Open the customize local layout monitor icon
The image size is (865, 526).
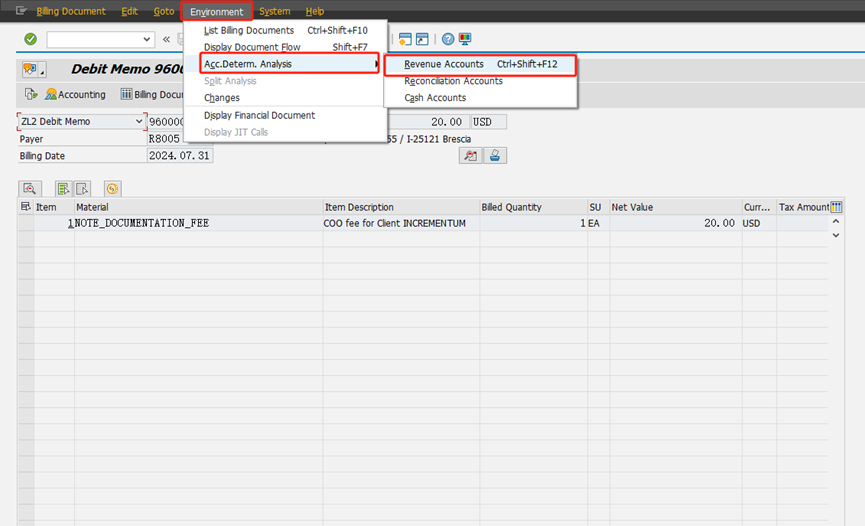pyautogui.click(x=465, y=39)
